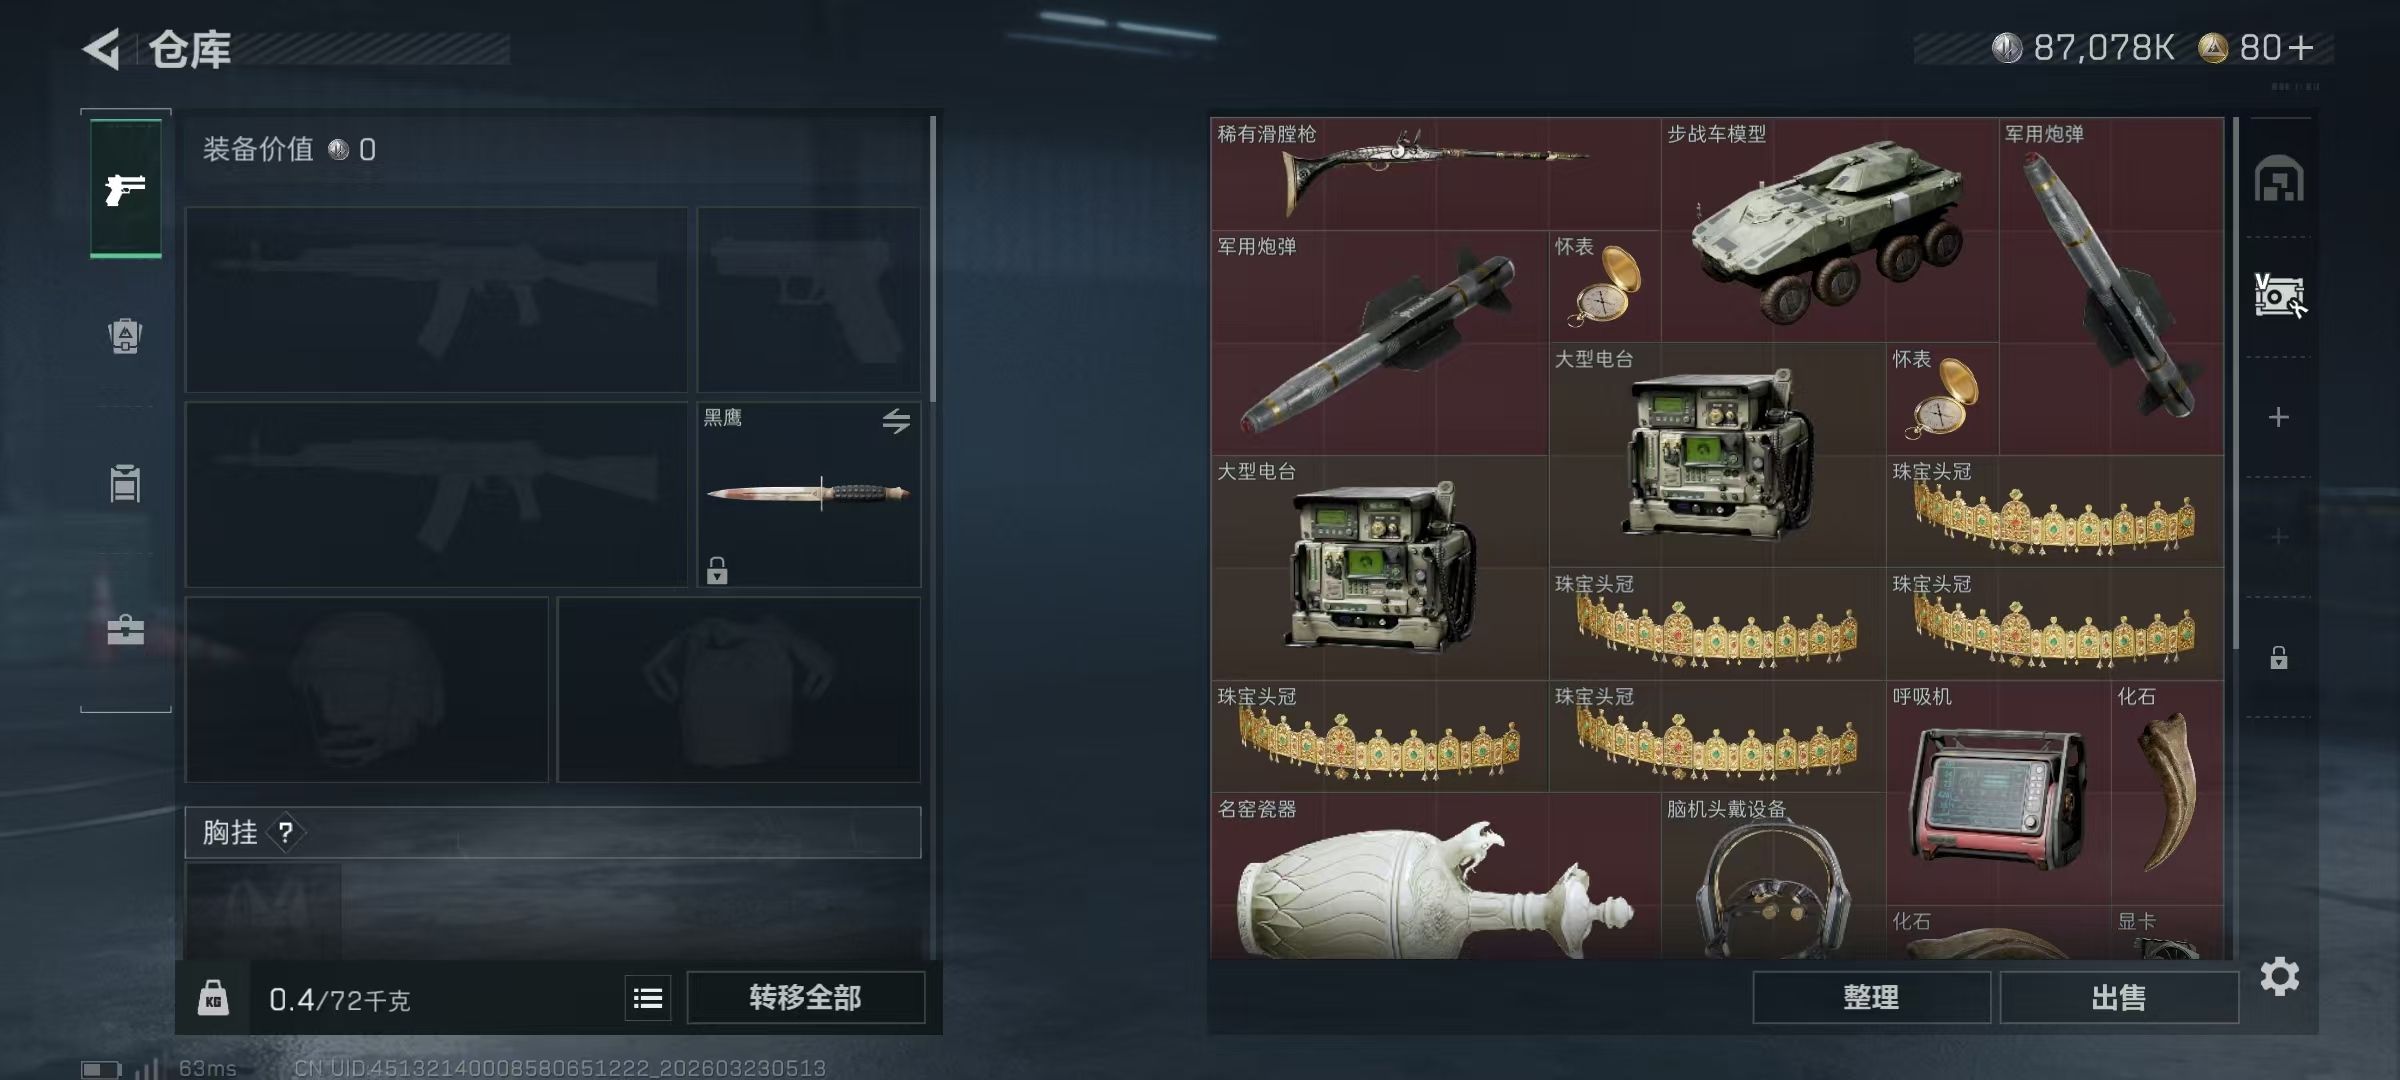Click the lock icon under the 黑鹰 knife
Viewport: 2400px width, 1080px height.
click(x=717, y=570)
